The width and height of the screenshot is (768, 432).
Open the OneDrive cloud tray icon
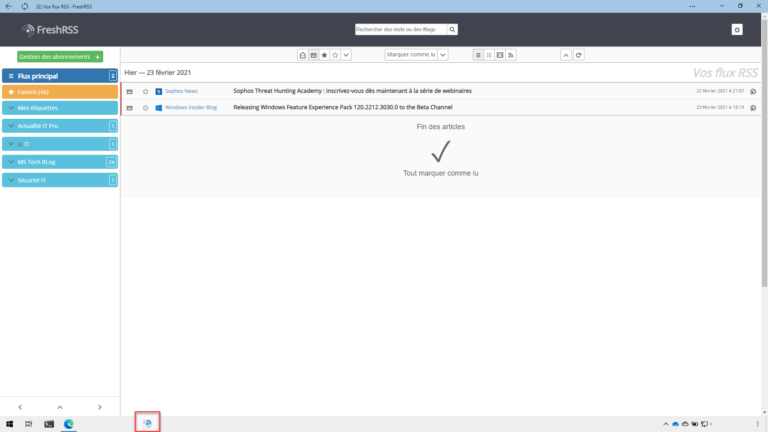click(x=675, y=424)
